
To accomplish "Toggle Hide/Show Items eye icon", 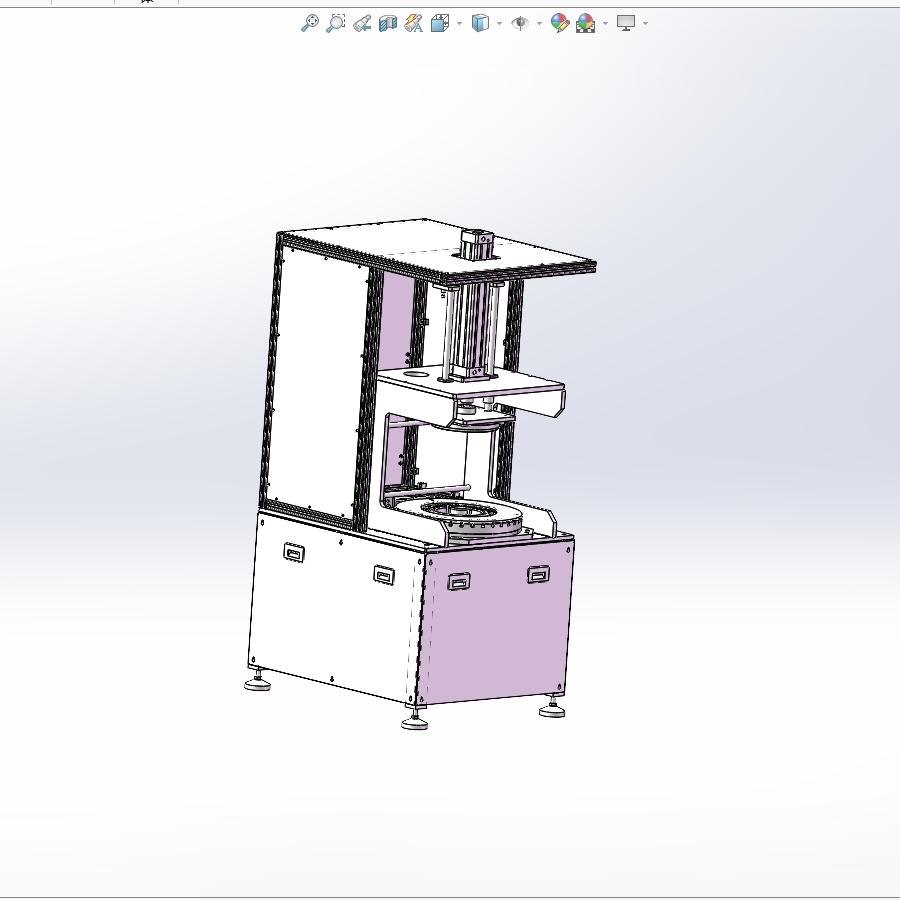I will coord(520,24).
